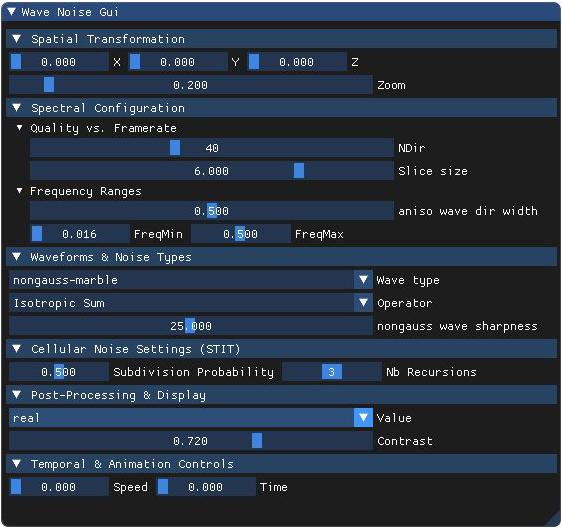Click the Wave Noise Gui title bar
562x528 pixels.
[281, 12]
